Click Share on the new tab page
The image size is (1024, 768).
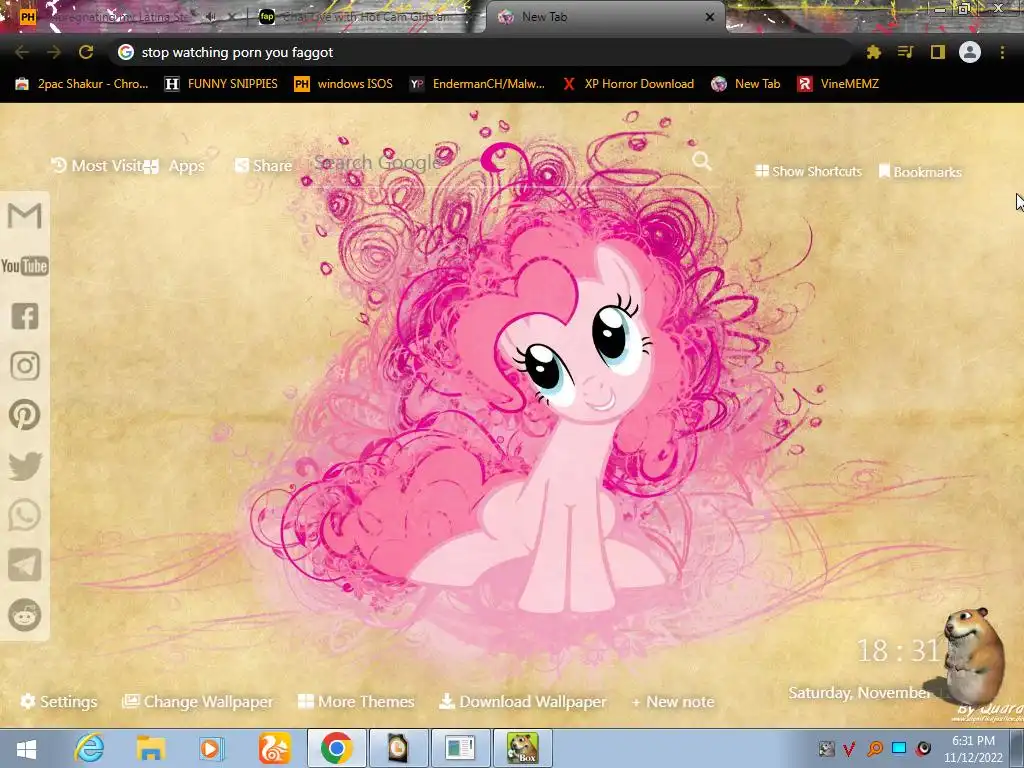(263, 166)
